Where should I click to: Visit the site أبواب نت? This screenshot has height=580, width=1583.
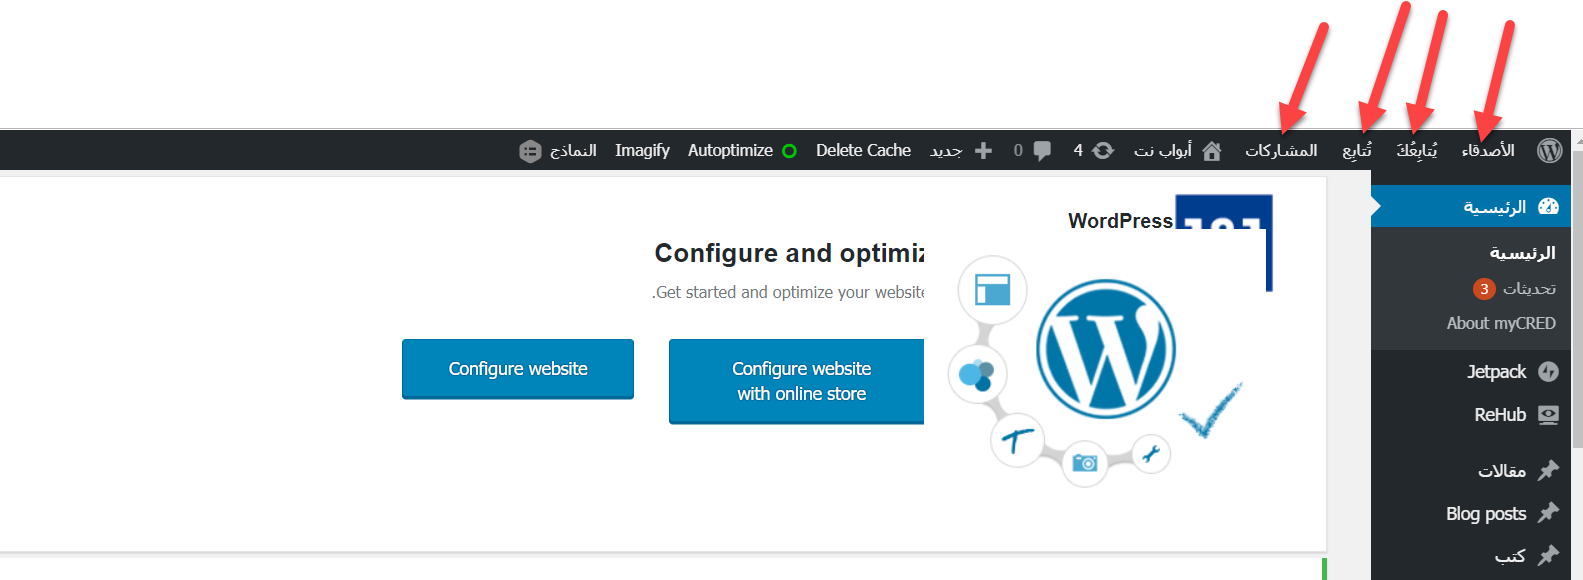1163,150
